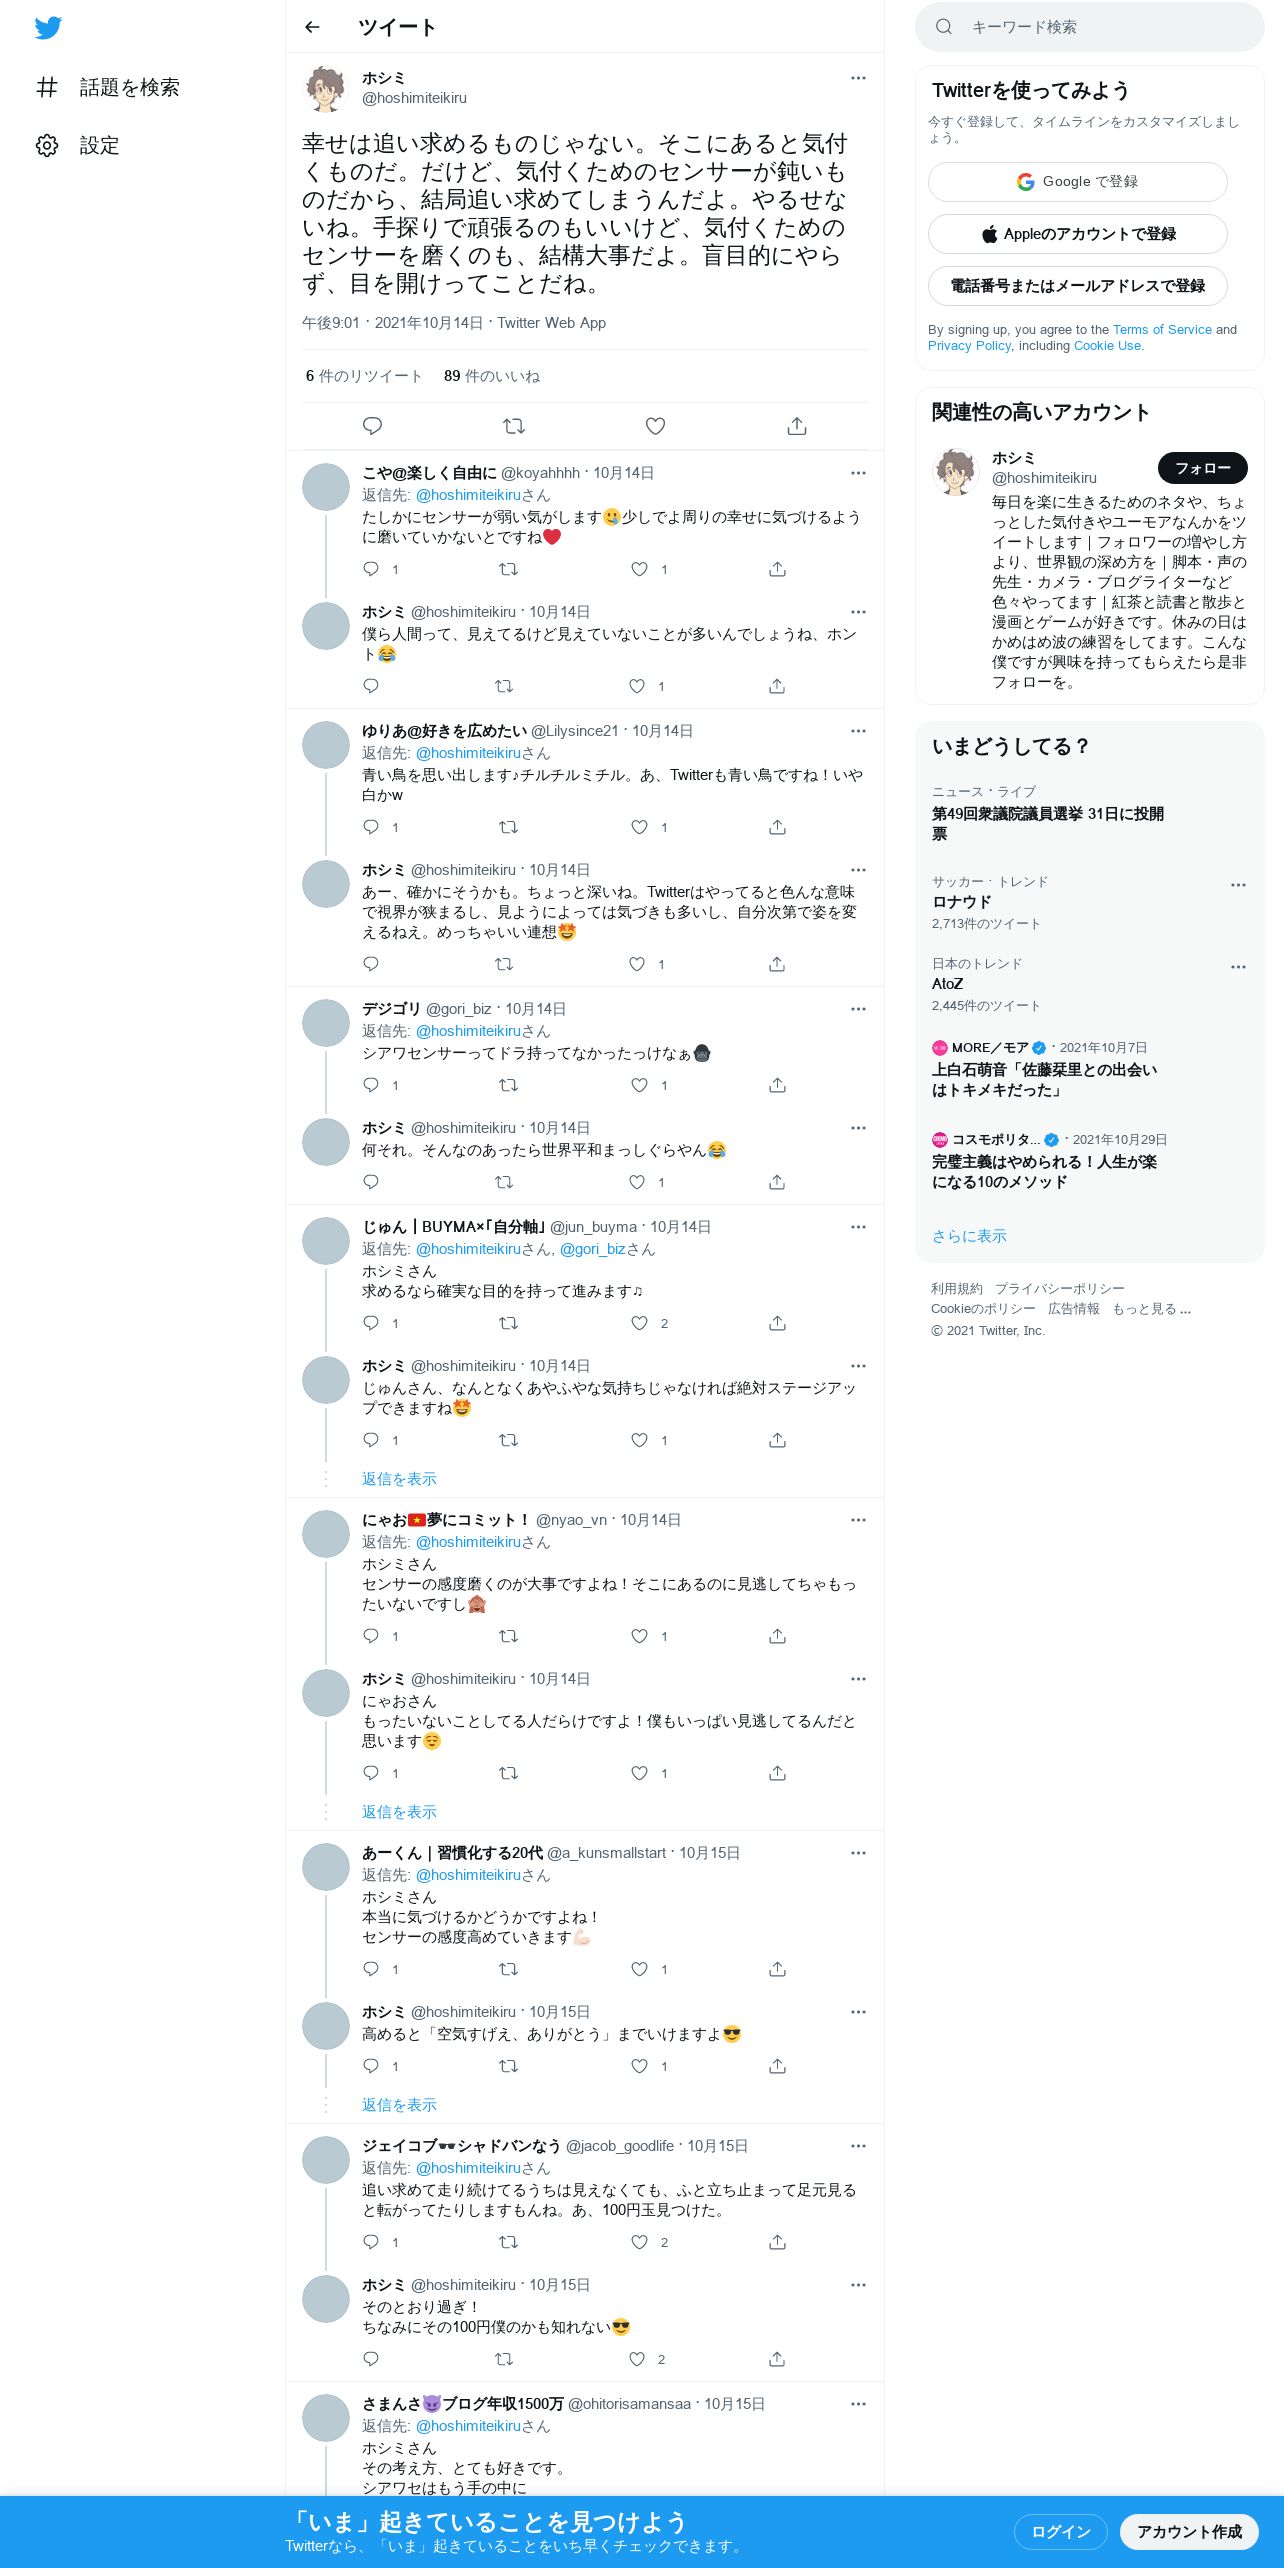This screenshot has width=1284, height=2568.
Task: Retweet the reply from @Lilysince21
Action: [508, 827]
